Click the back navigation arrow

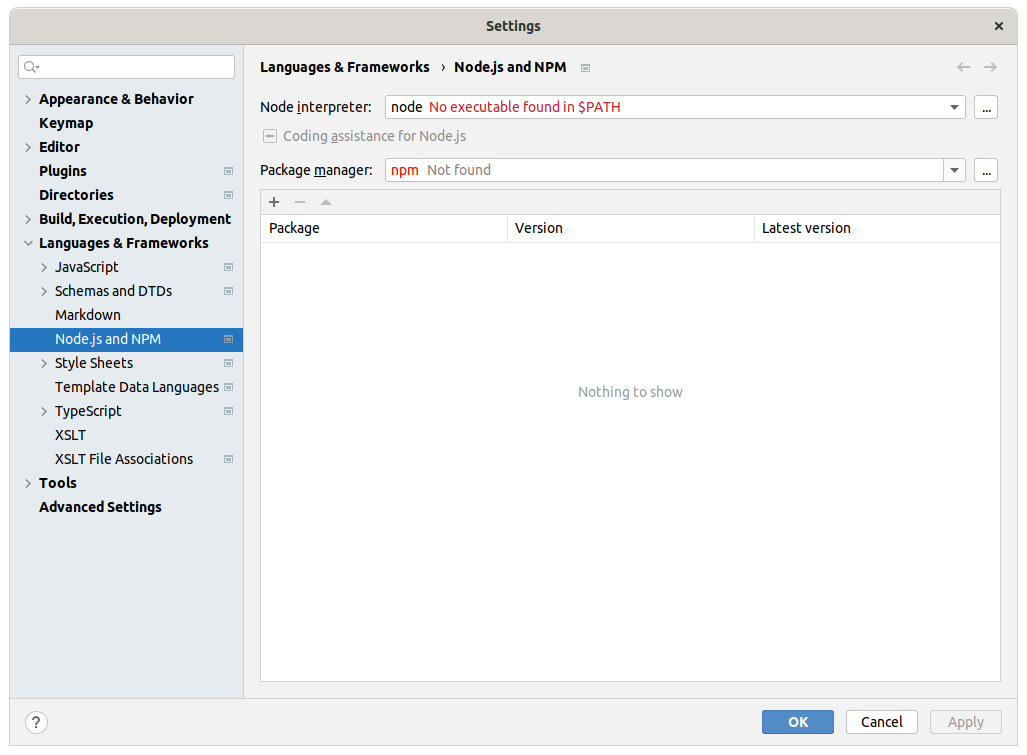(963, 67)
